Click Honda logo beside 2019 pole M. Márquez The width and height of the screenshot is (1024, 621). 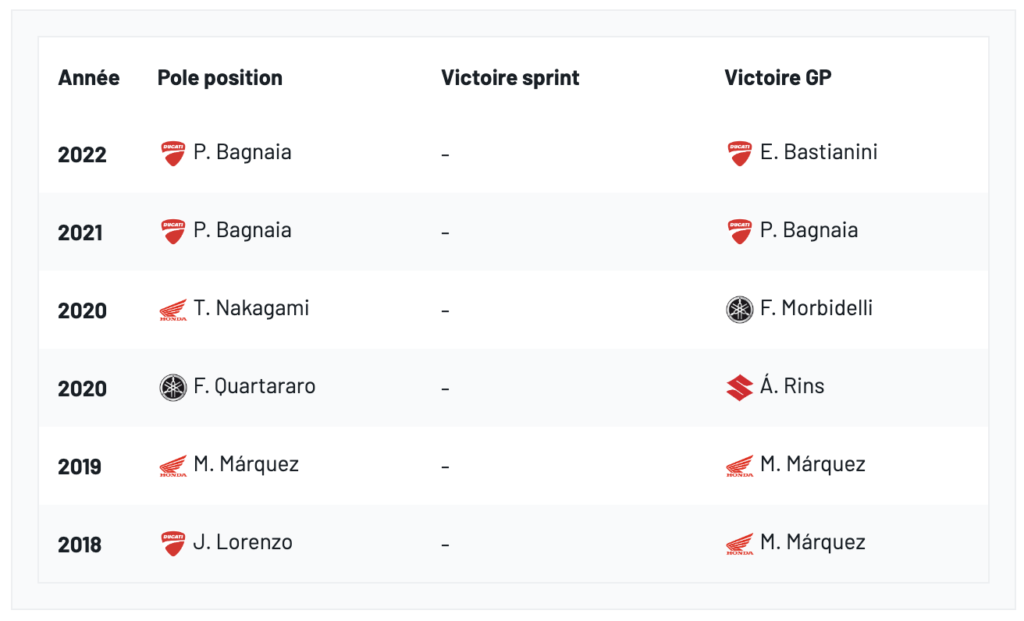click(x=173, y=465)
